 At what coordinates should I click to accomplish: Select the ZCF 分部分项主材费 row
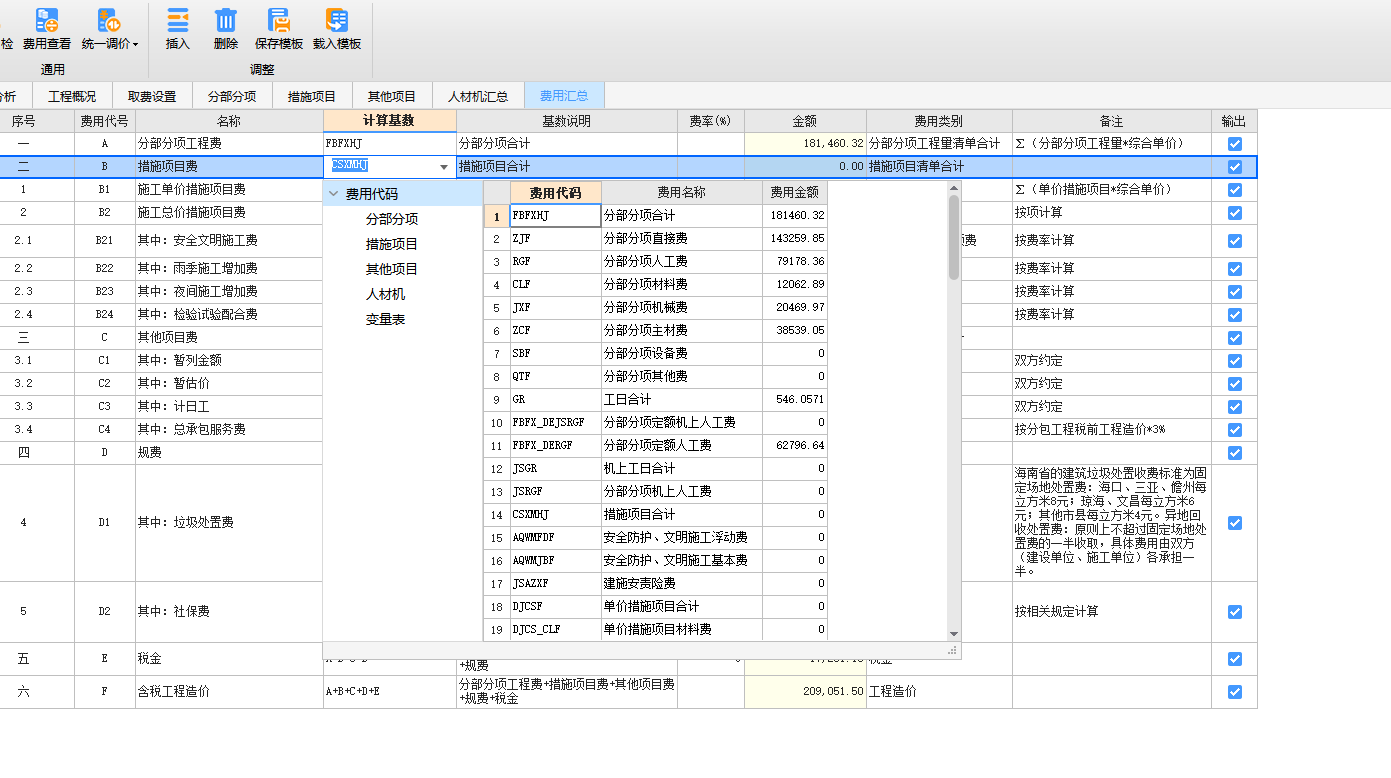656,330
